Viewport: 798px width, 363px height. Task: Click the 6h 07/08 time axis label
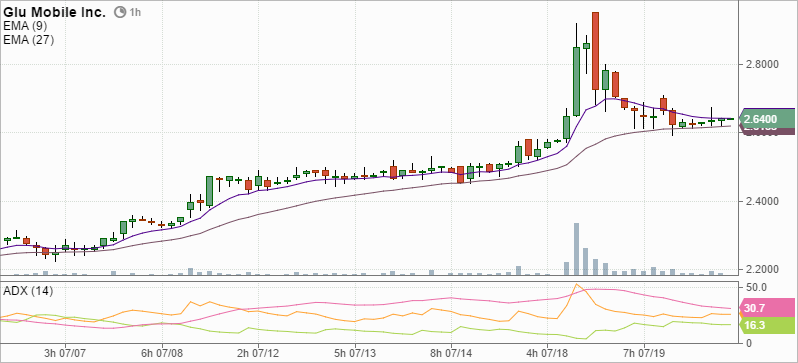coord(162,352)
